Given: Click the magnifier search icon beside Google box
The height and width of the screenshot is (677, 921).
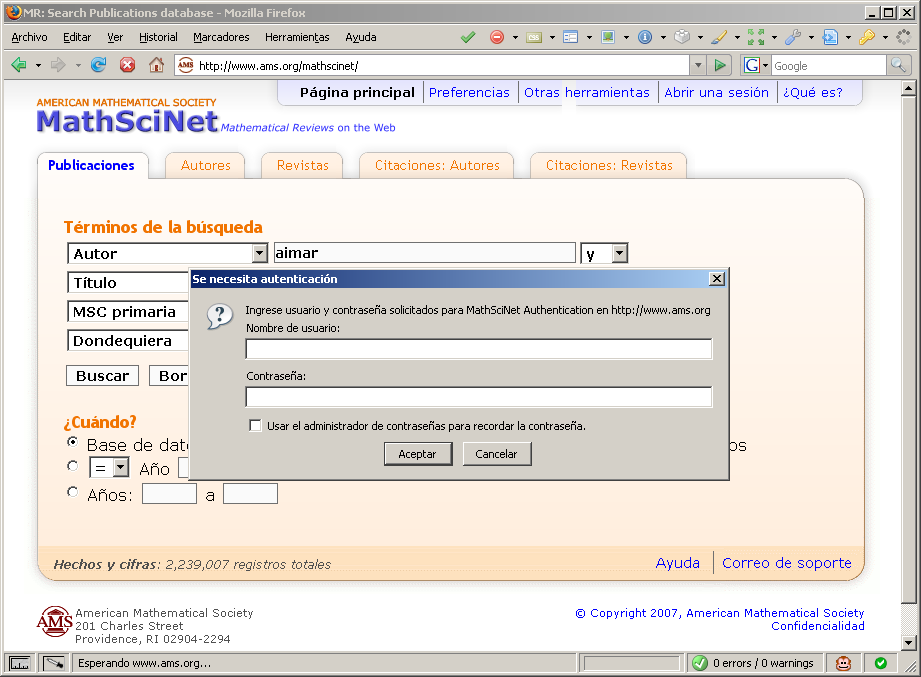Looking at the screenshot, I should [898, 65].
